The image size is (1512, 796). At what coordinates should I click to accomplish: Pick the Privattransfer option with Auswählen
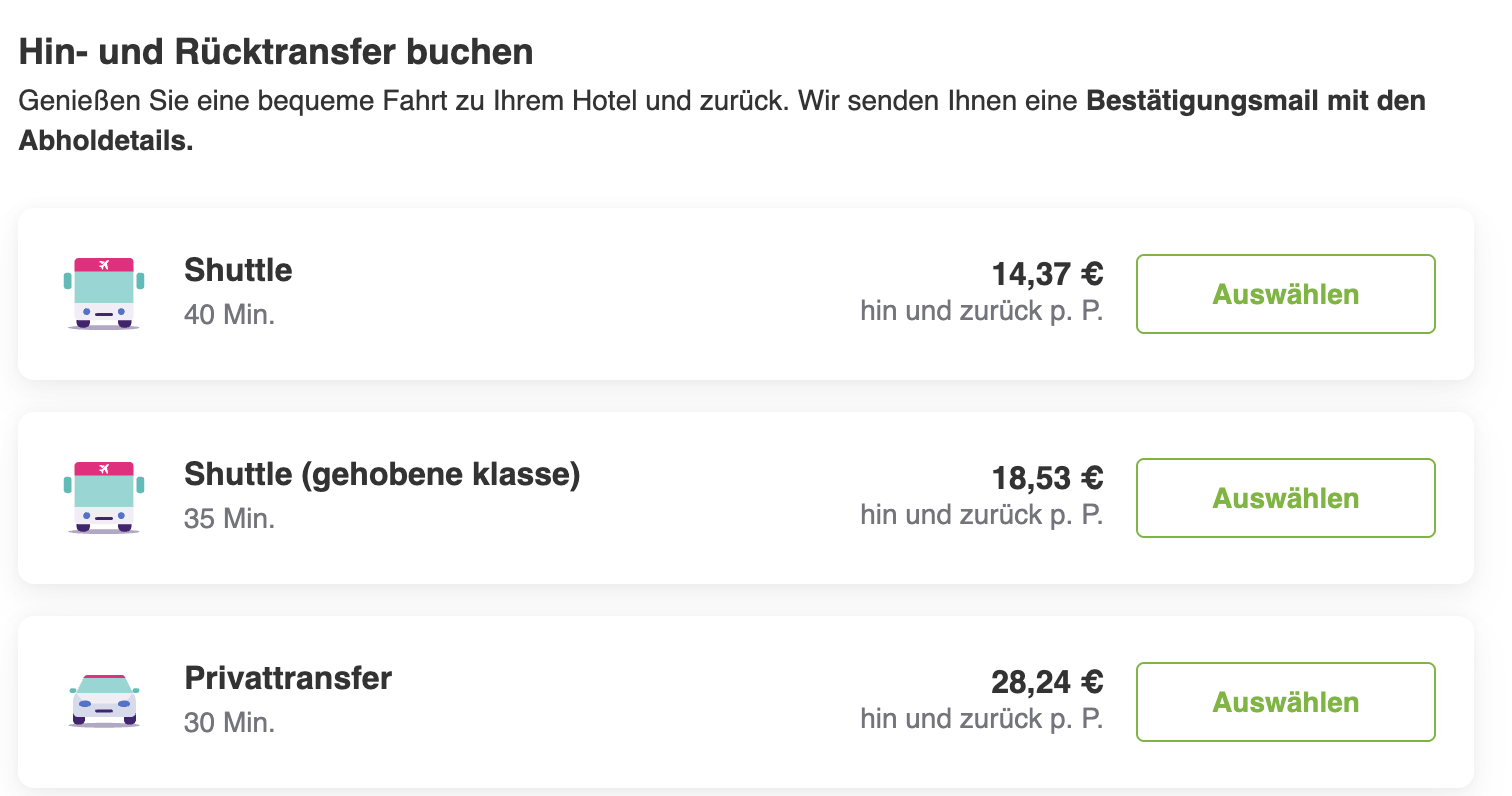pyautogui.click(x=1286, y=702)
